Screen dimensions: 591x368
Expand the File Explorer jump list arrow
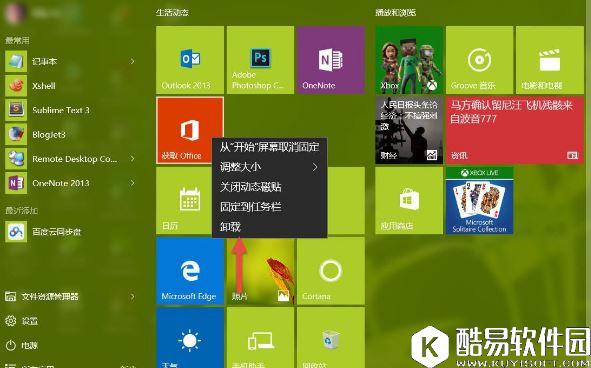(132, 296)
